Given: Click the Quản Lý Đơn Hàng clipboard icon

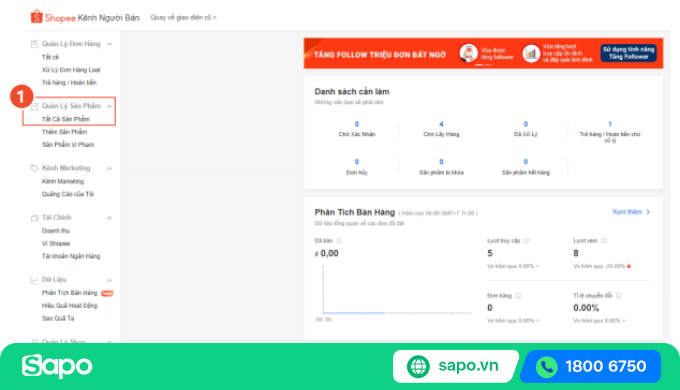Looking at the screenshot, I should coord(34,44).
